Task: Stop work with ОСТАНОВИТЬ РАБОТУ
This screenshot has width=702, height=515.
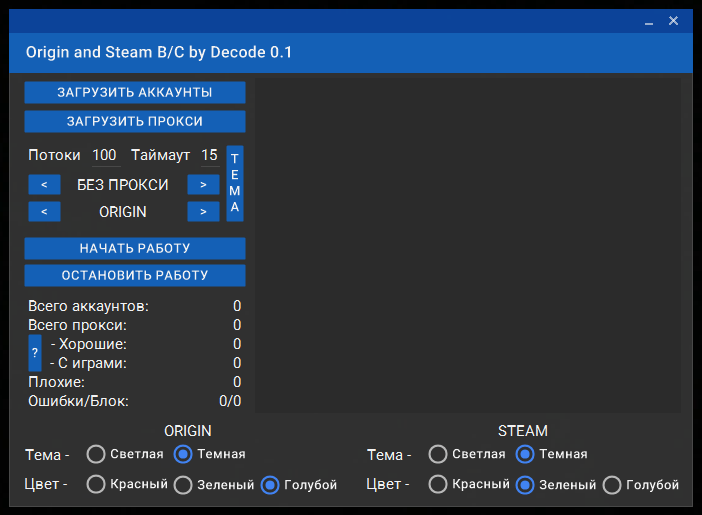Action: [x=135, y=275]
